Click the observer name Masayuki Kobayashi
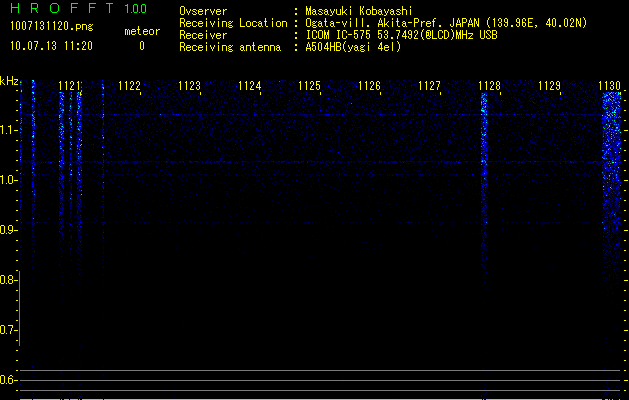This screenshot has height=400, width=629. 359,11
